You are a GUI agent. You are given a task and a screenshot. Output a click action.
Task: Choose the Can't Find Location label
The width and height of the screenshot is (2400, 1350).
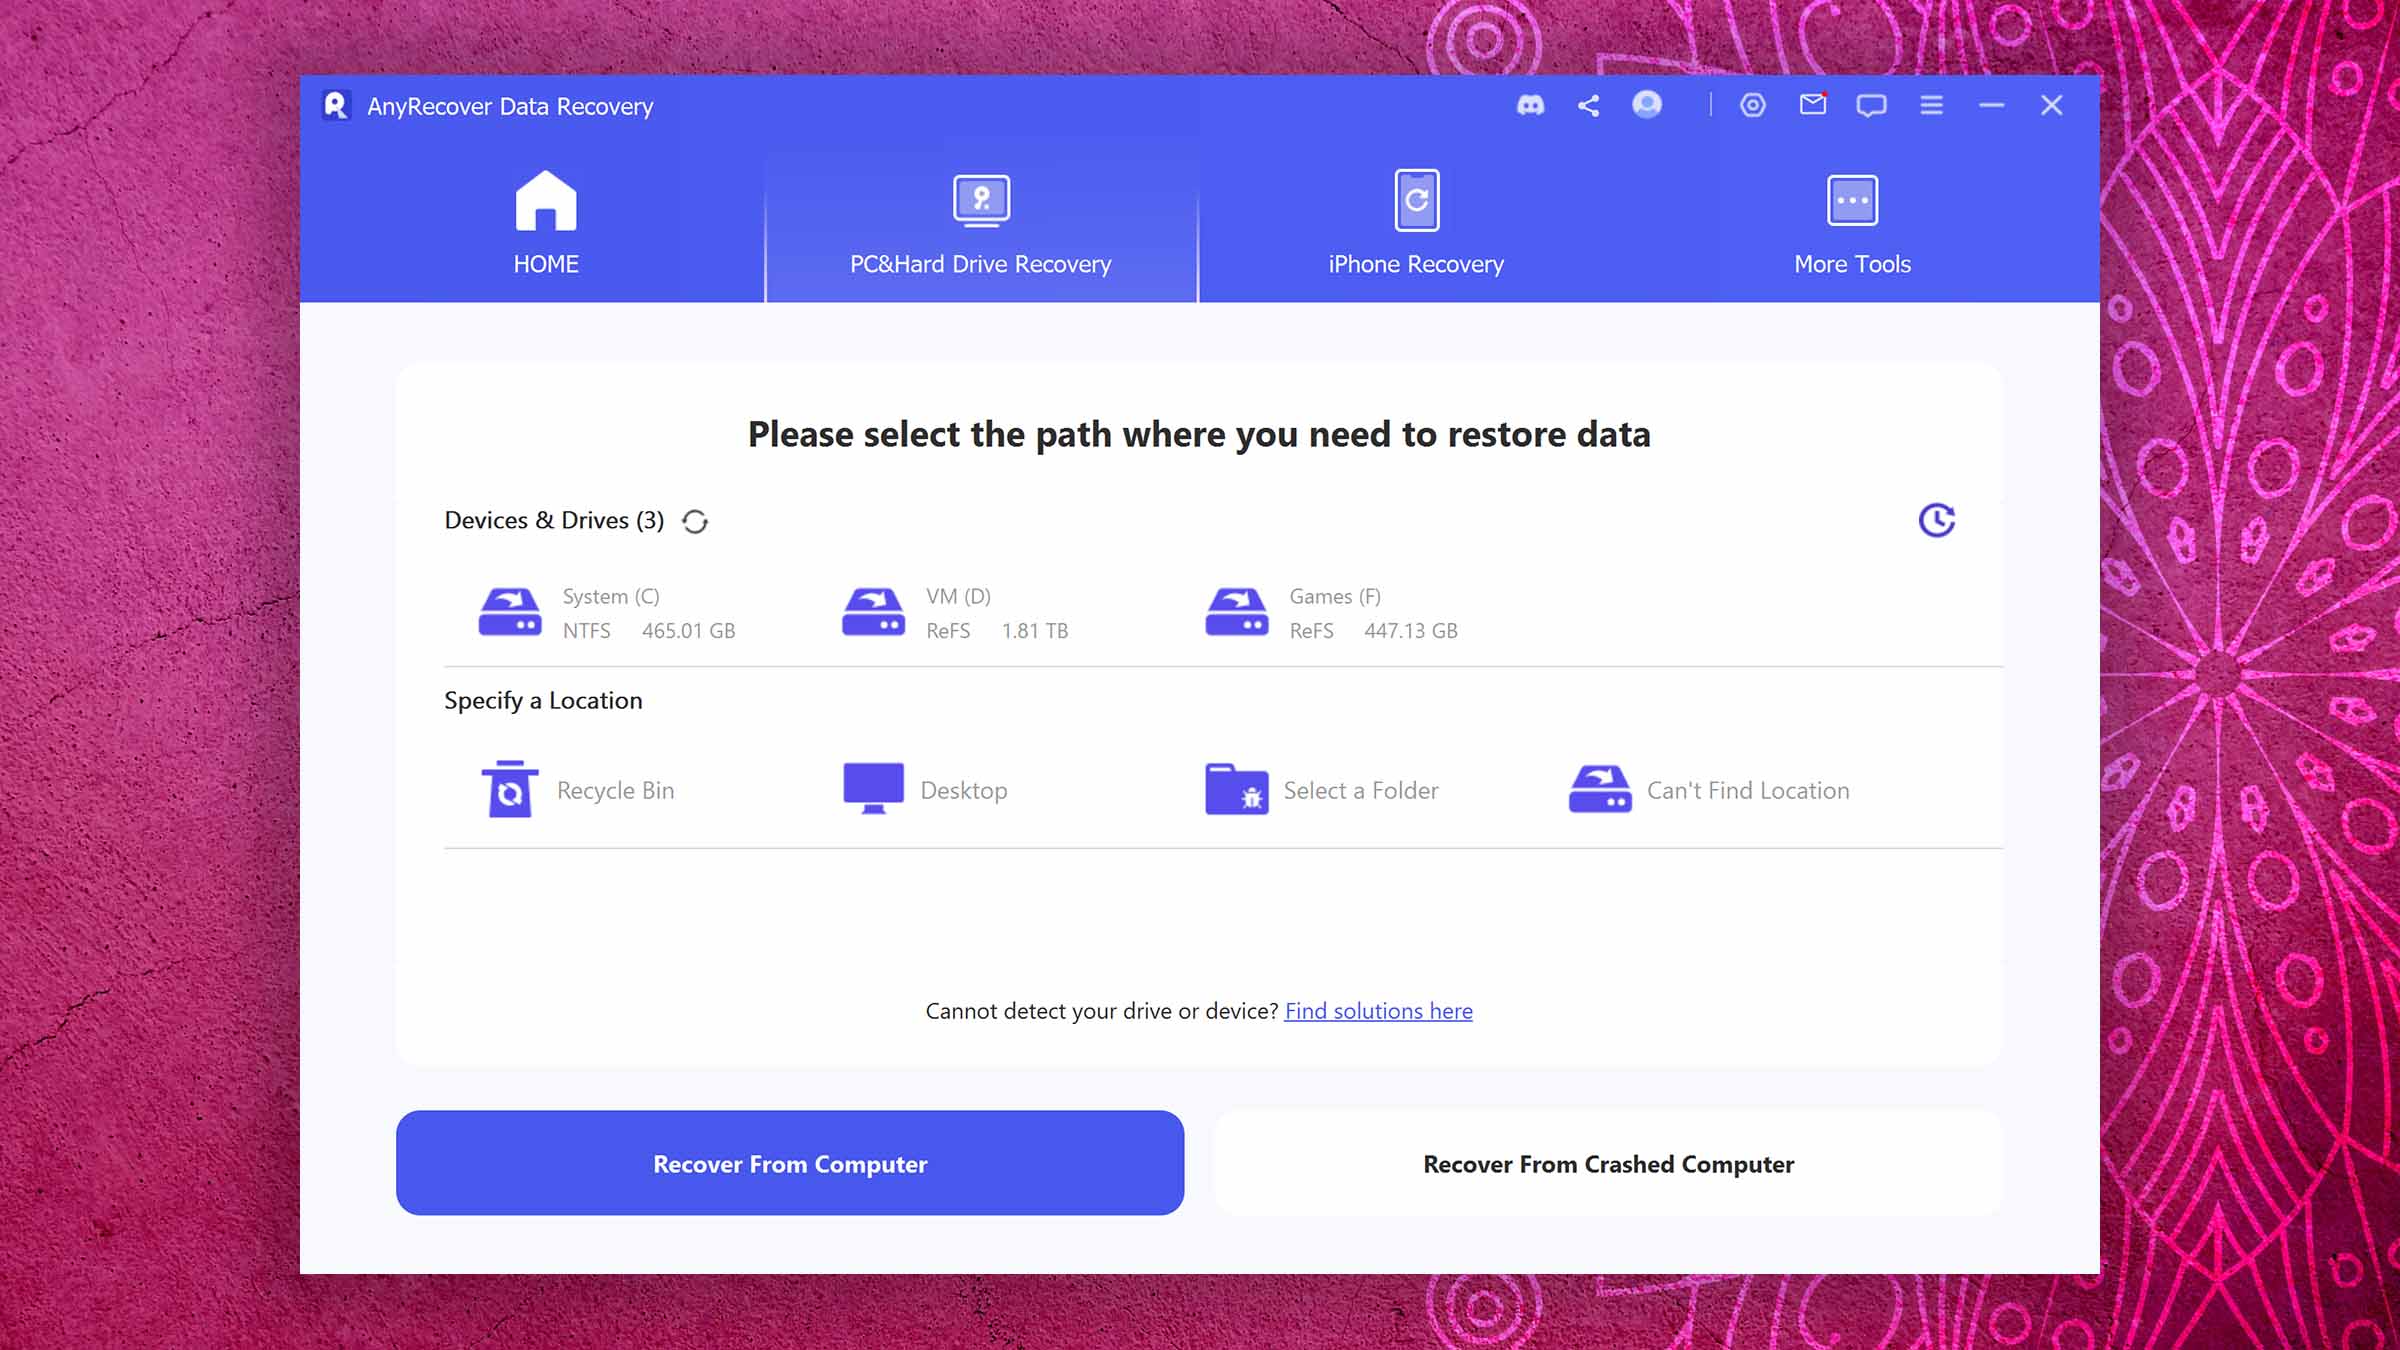pos(1748,790)
